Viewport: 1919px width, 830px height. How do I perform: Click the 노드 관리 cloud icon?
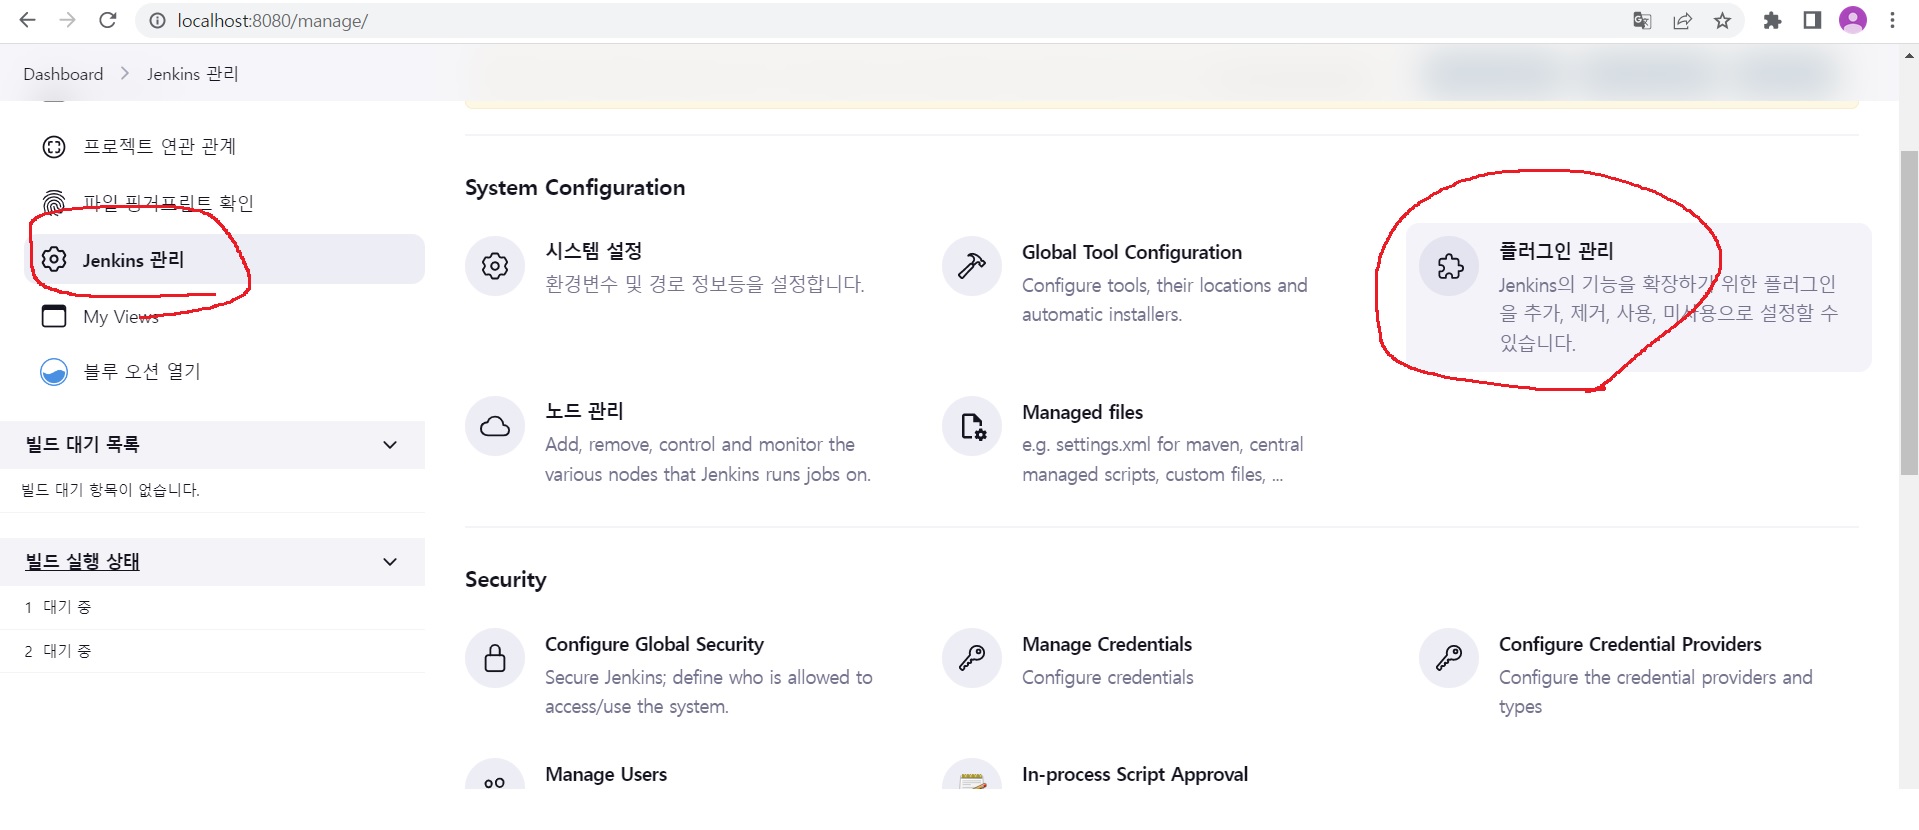(495, 427)
